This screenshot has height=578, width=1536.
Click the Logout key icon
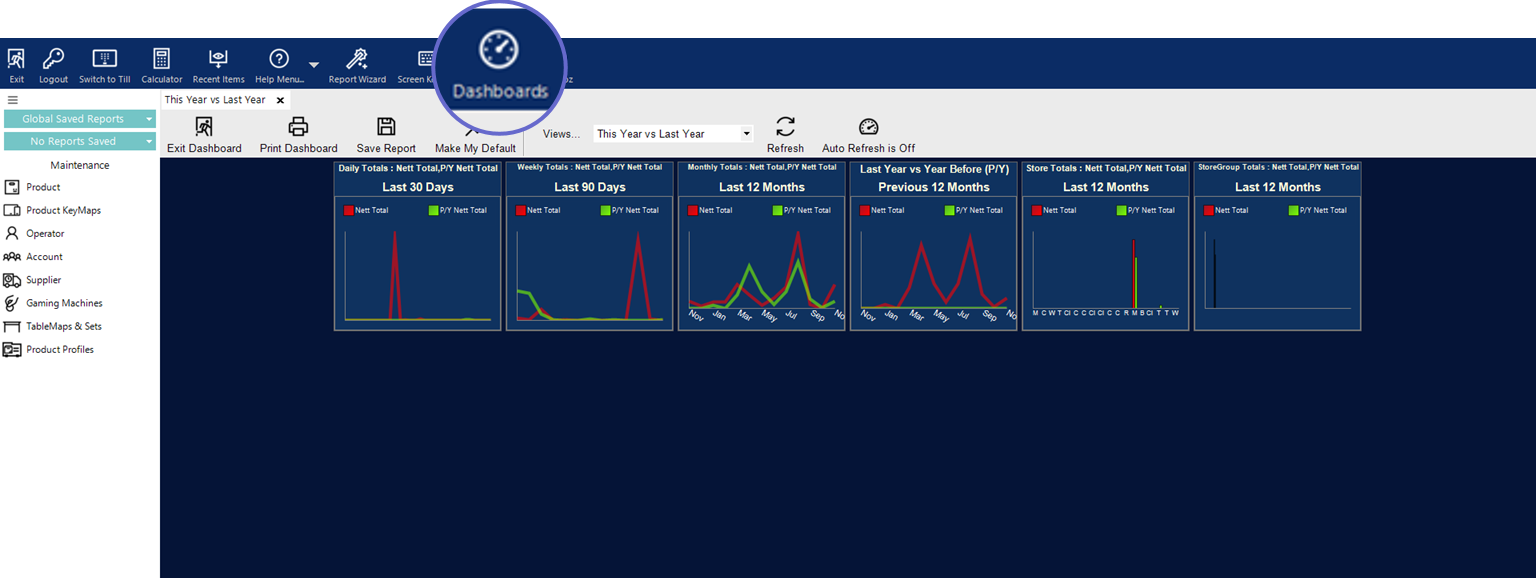point(53,60)
